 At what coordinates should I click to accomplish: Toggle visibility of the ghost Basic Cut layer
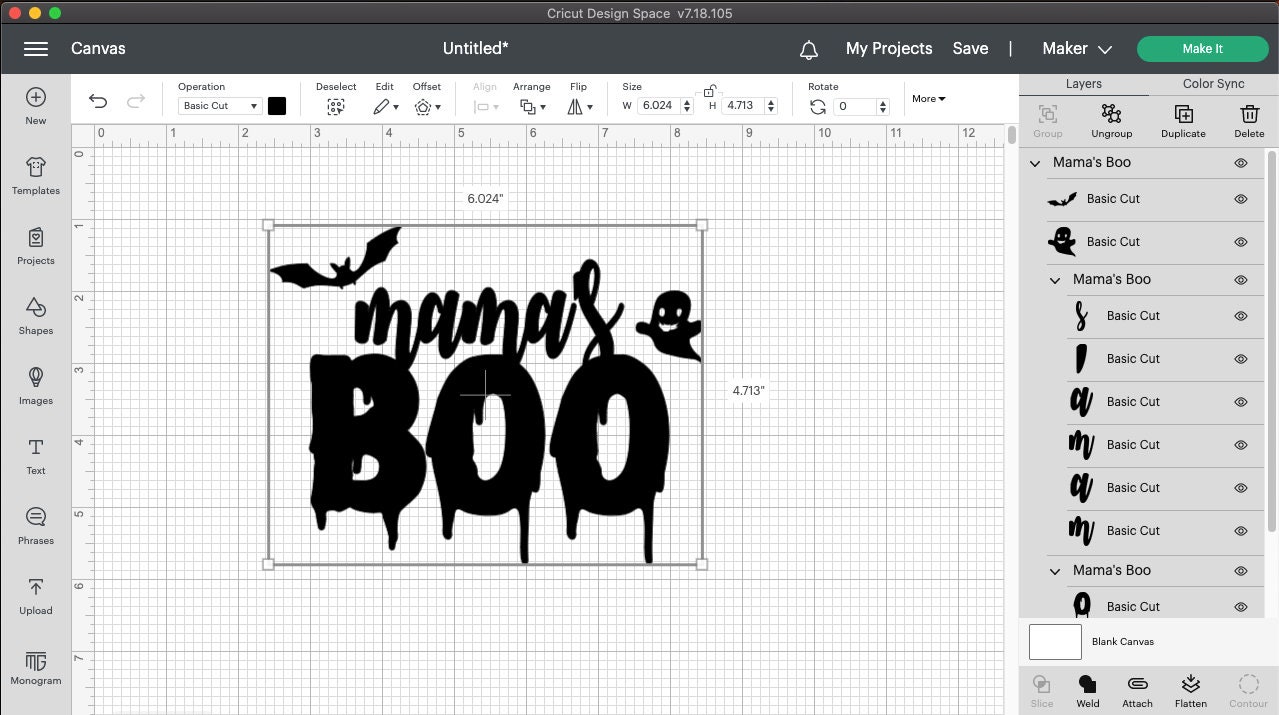point(1240,242)
